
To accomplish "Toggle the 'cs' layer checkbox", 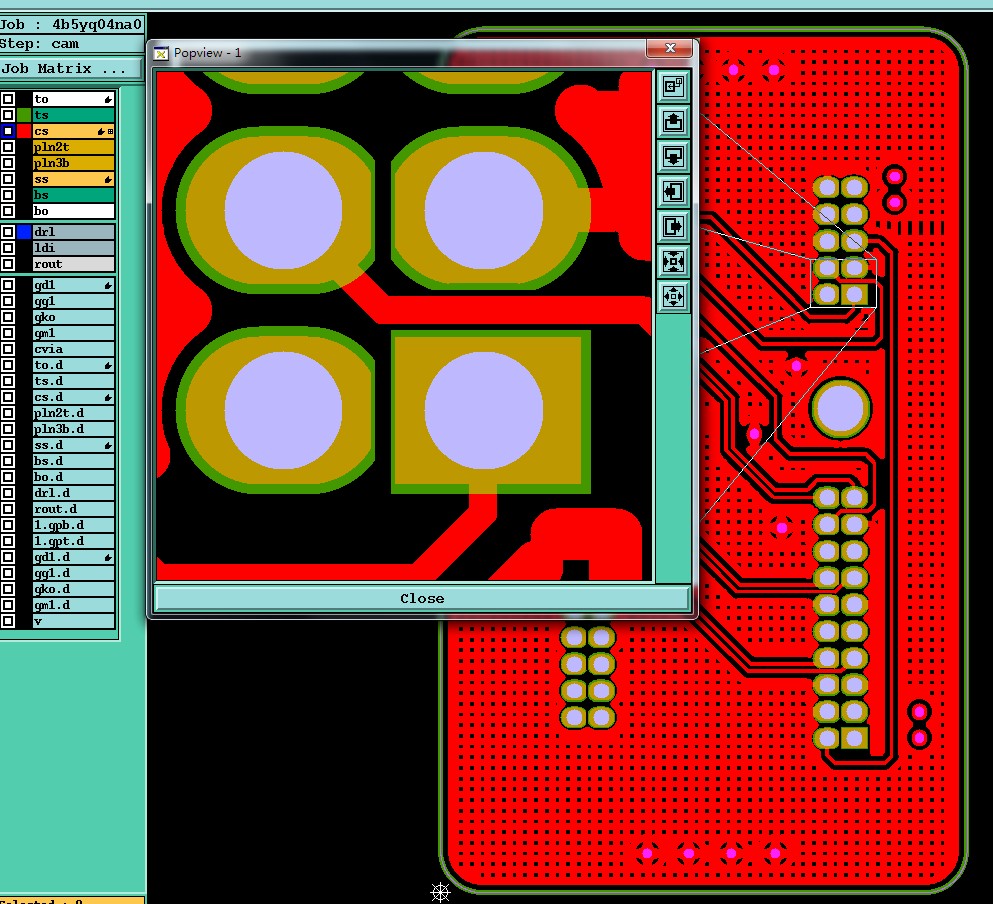I will (8, 131).
